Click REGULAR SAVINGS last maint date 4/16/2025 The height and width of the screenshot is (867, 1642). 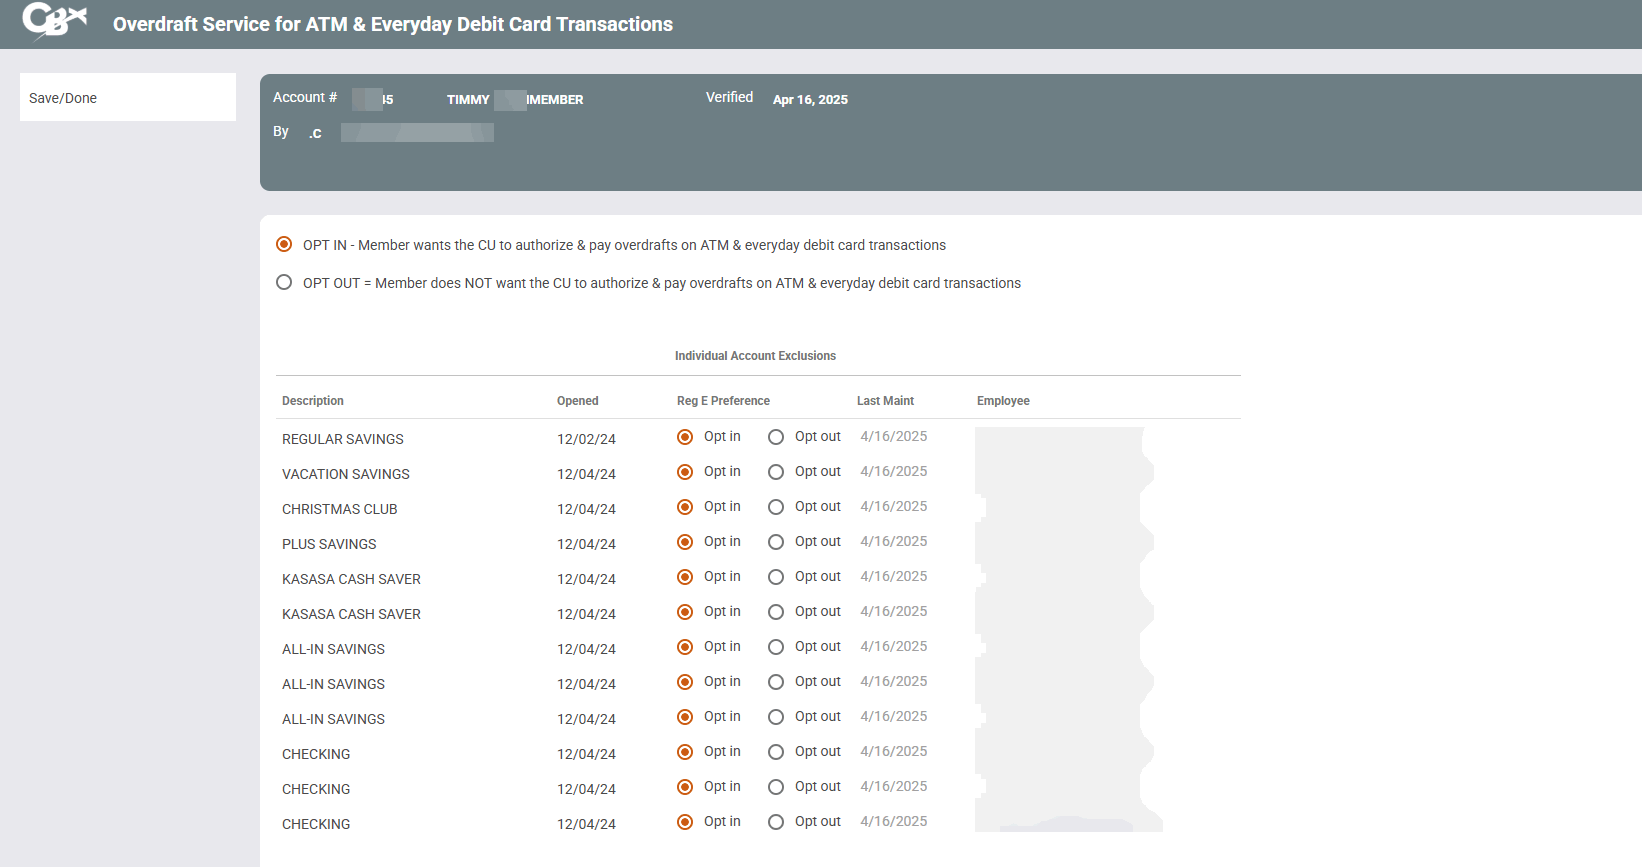click(894, 436)
